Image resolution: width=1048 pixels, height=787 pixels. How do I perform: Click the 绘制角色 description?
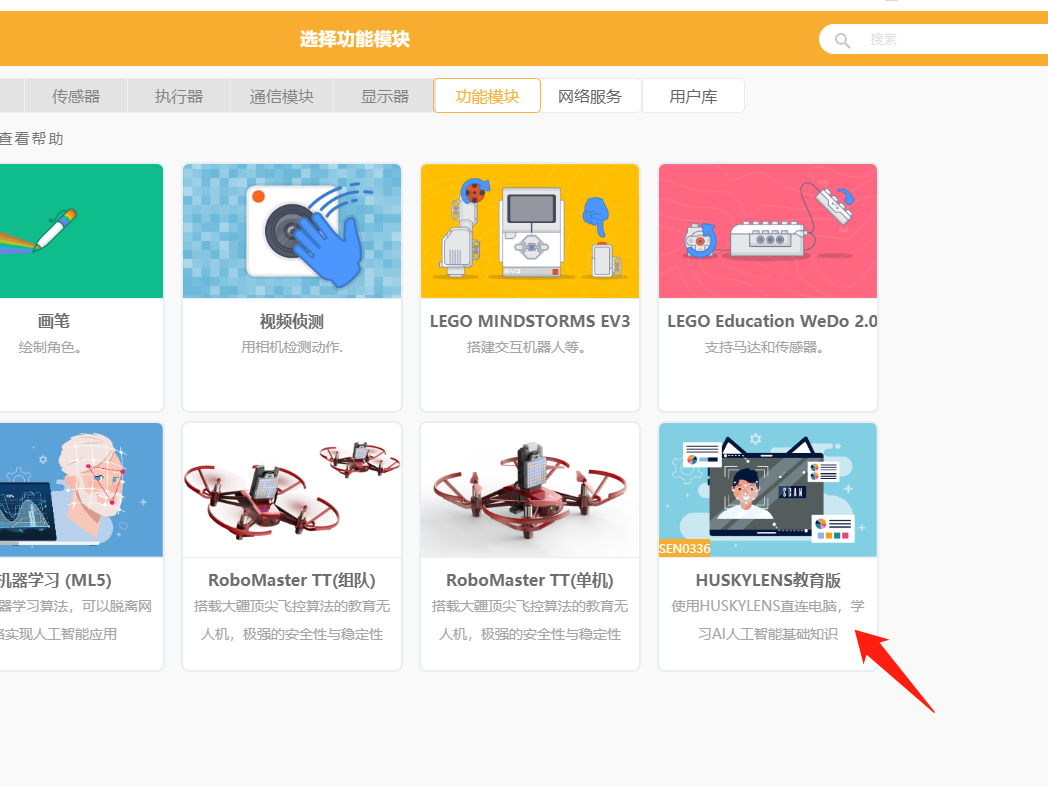tap(50, 347)
